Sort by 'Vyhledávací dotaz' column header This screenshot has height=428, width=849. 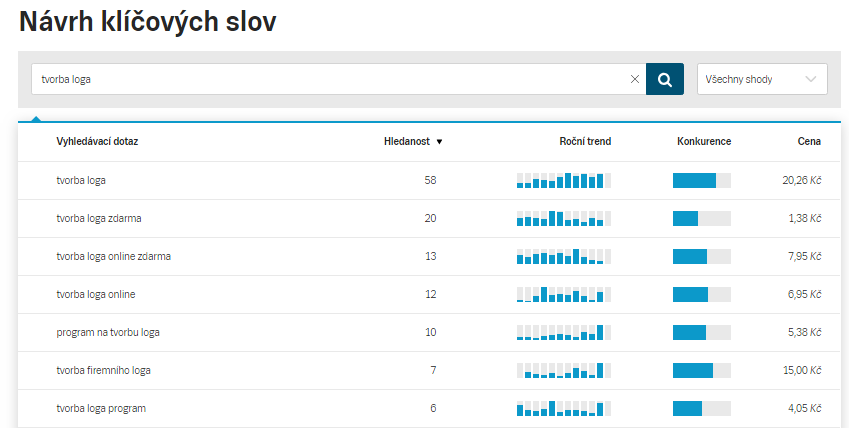[97, 141]
